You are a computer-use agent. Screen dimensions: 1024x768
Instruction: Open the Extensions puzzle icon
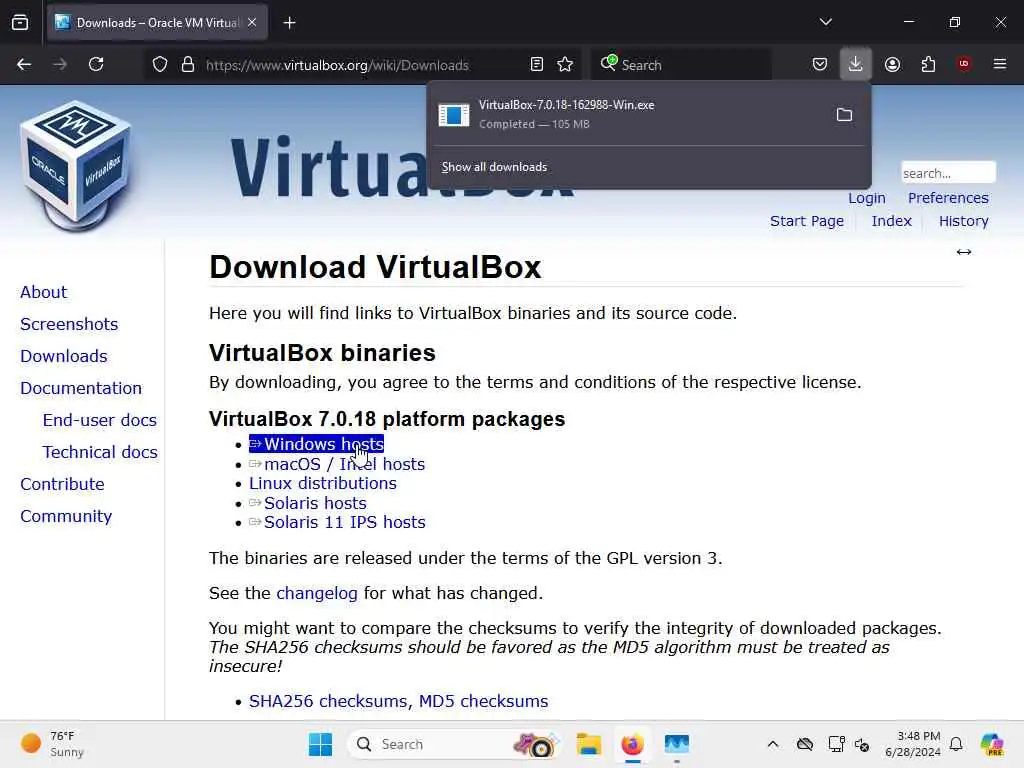(928, 64)
